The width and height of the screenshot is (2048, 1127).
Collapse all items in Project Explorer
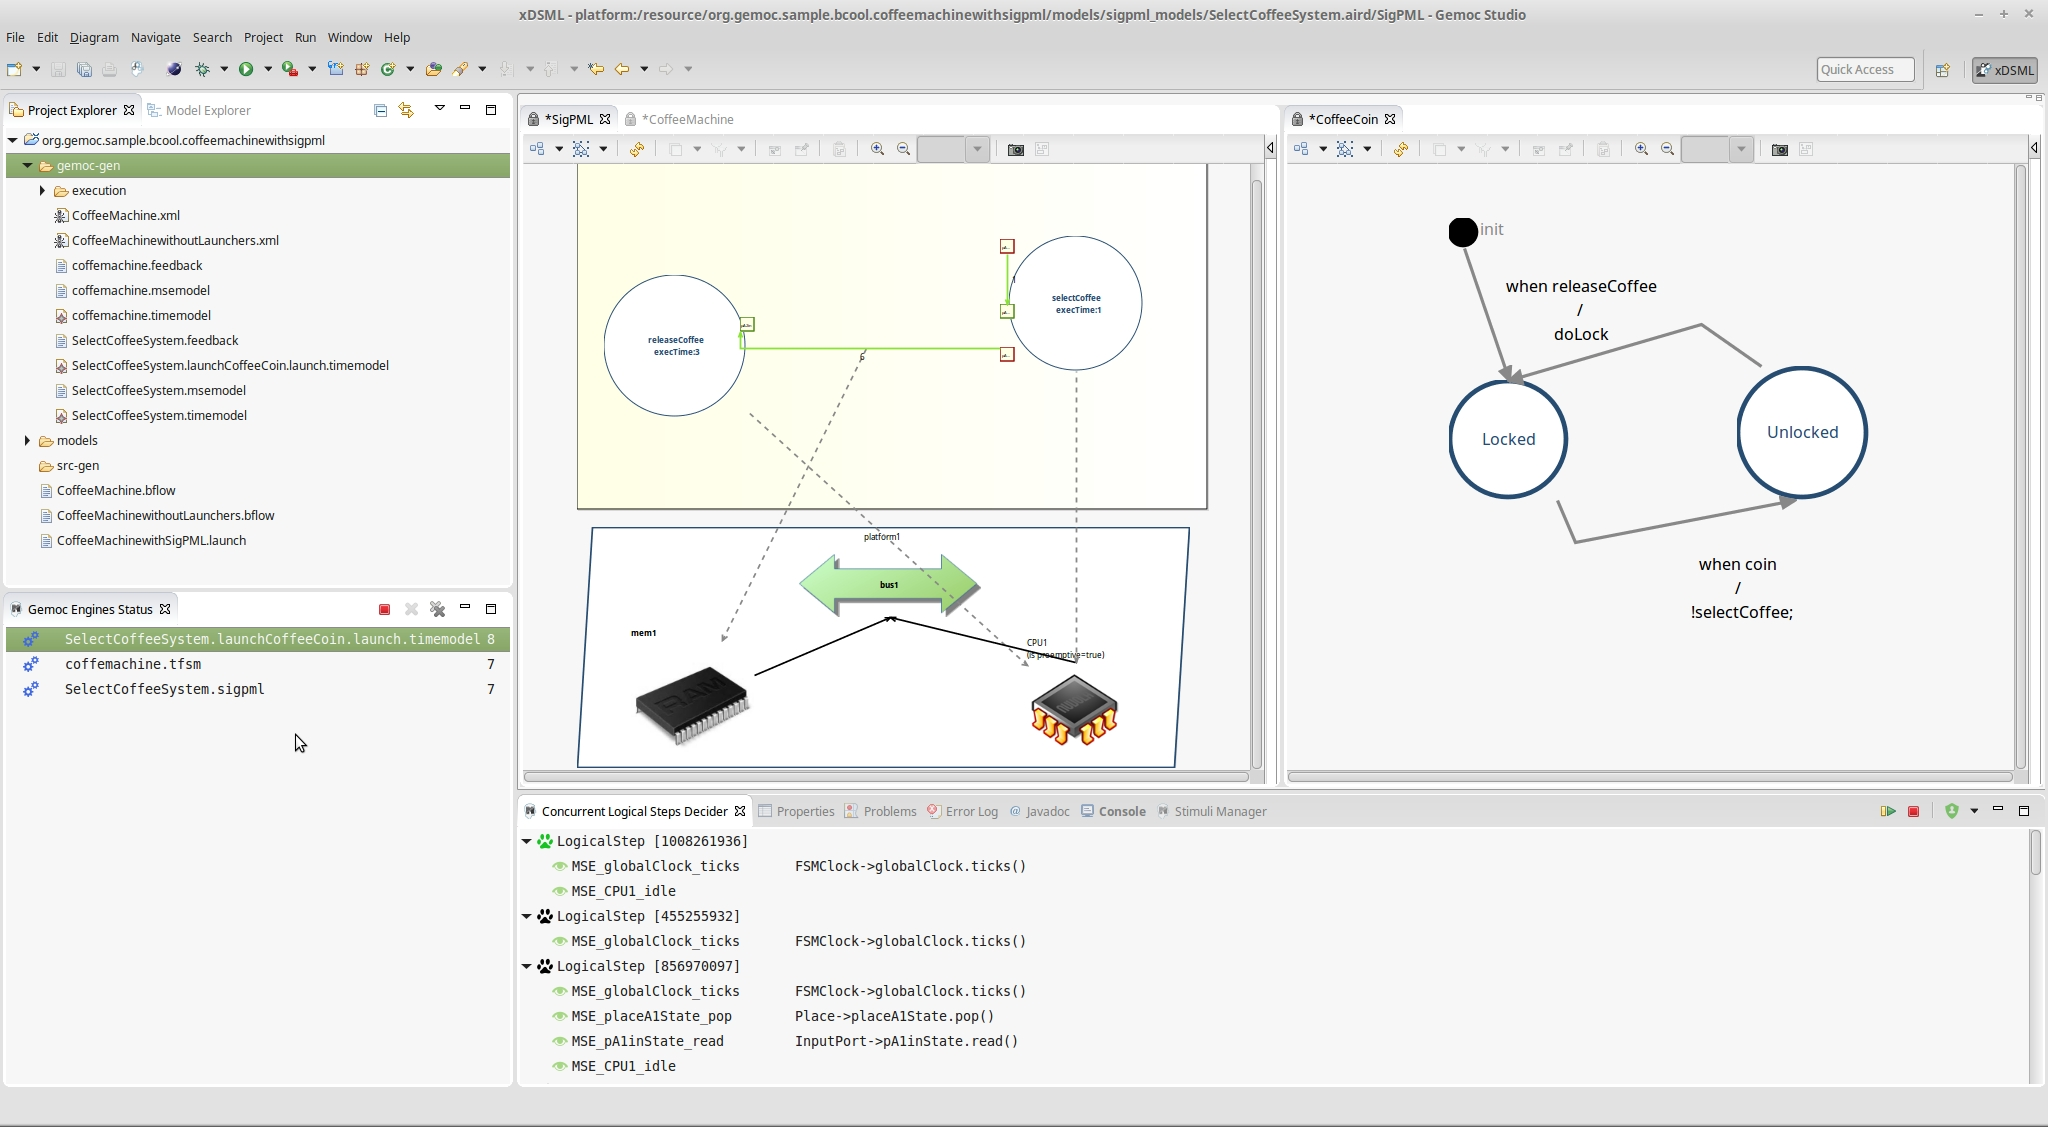point(380,110)
